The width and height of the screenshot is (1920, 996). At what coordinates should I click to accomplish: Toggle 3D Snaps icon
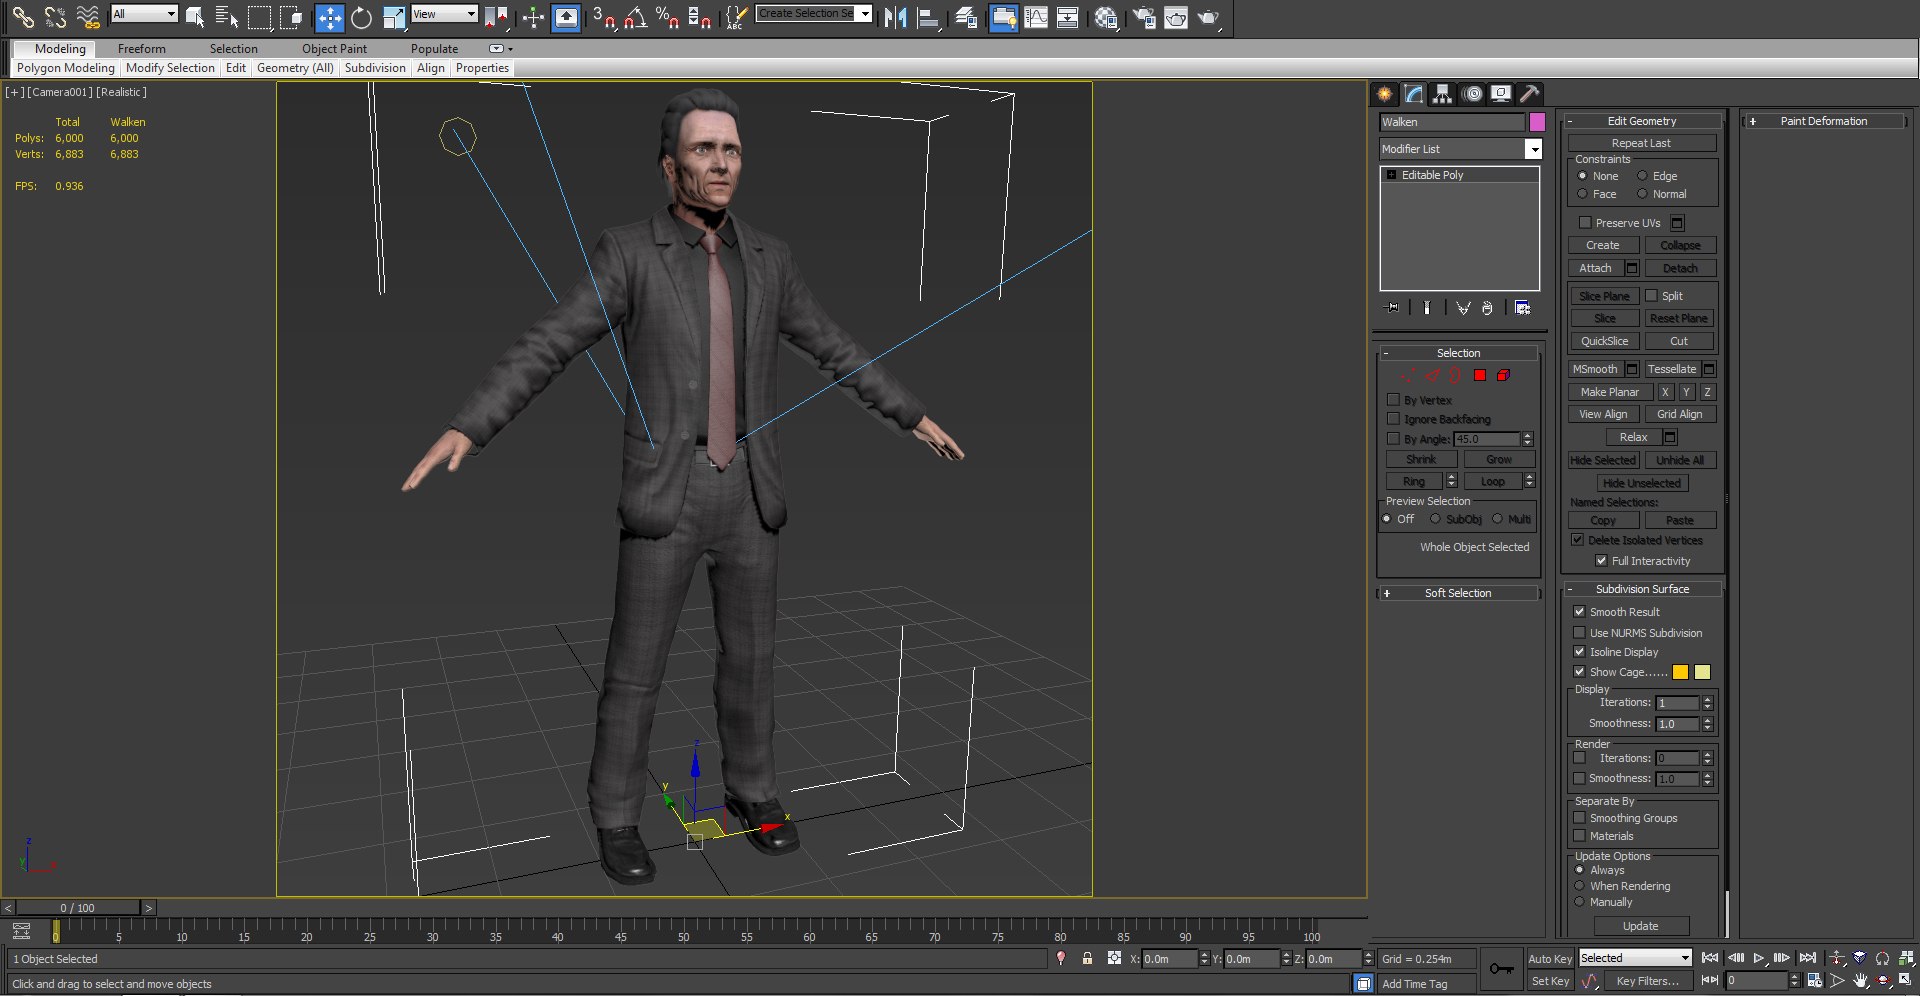pos(603,17)
